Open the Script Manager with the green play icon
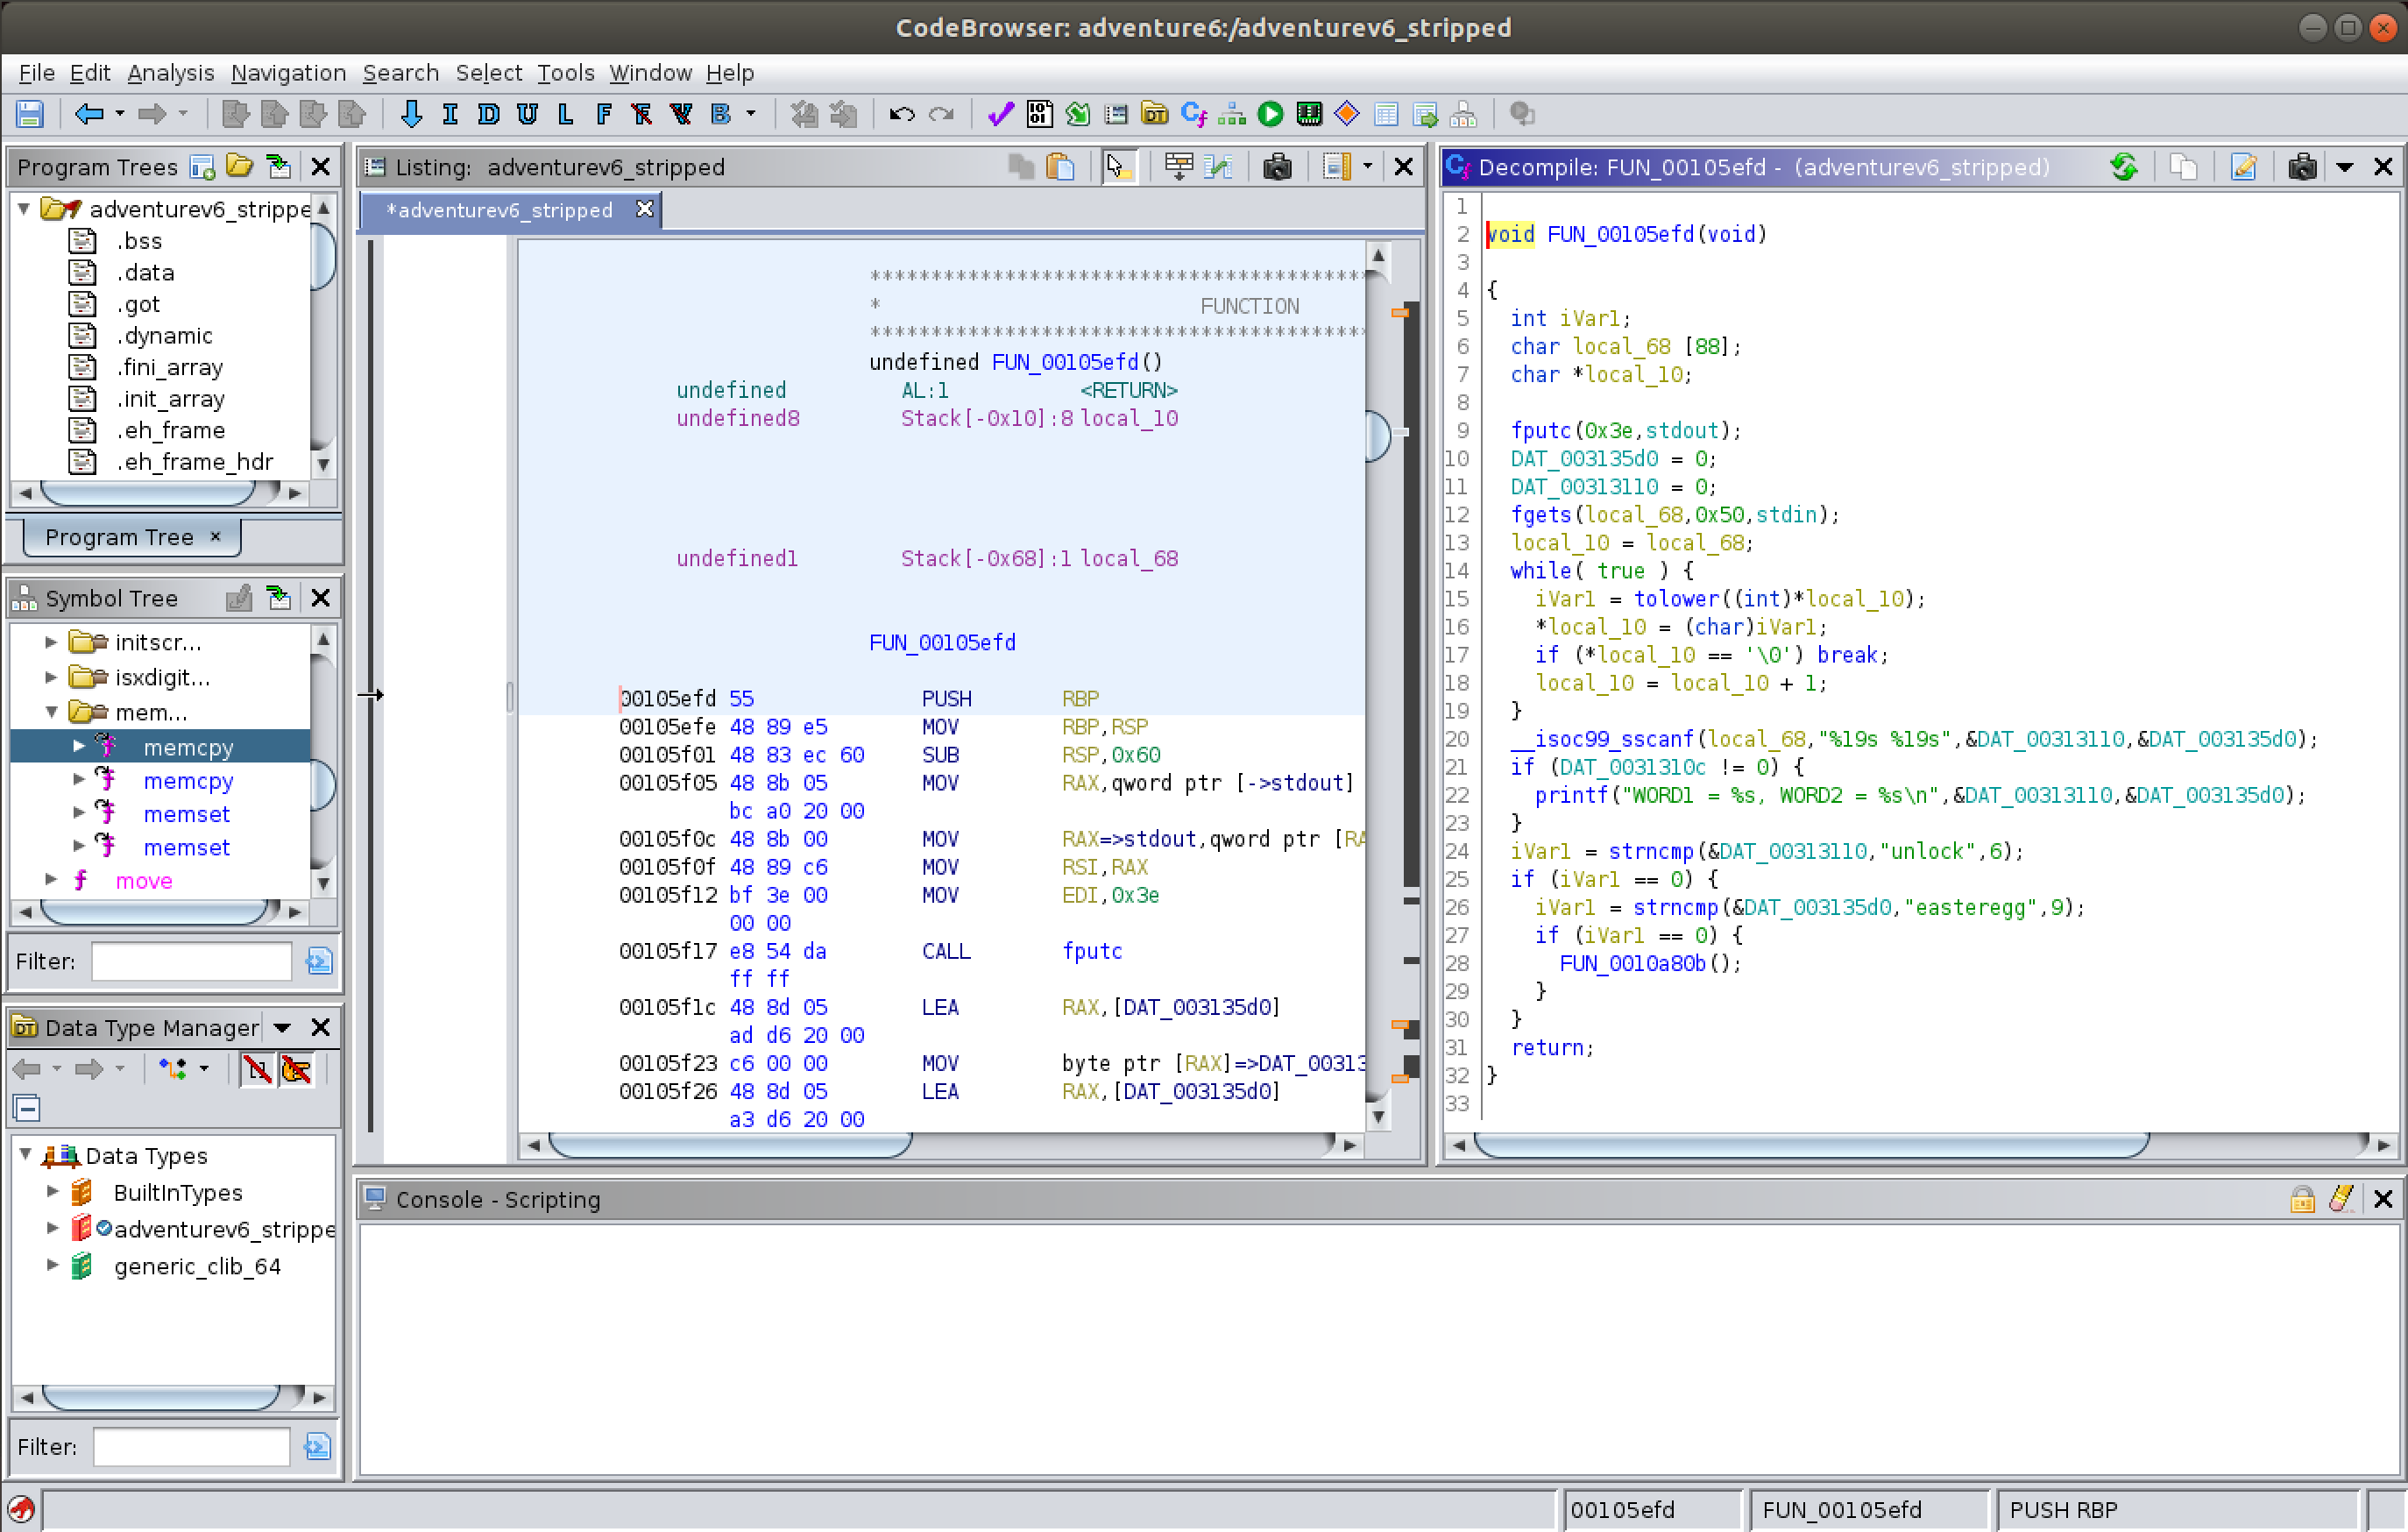The height and width of the screenshot is (1532, 2408). (1270, 114)
